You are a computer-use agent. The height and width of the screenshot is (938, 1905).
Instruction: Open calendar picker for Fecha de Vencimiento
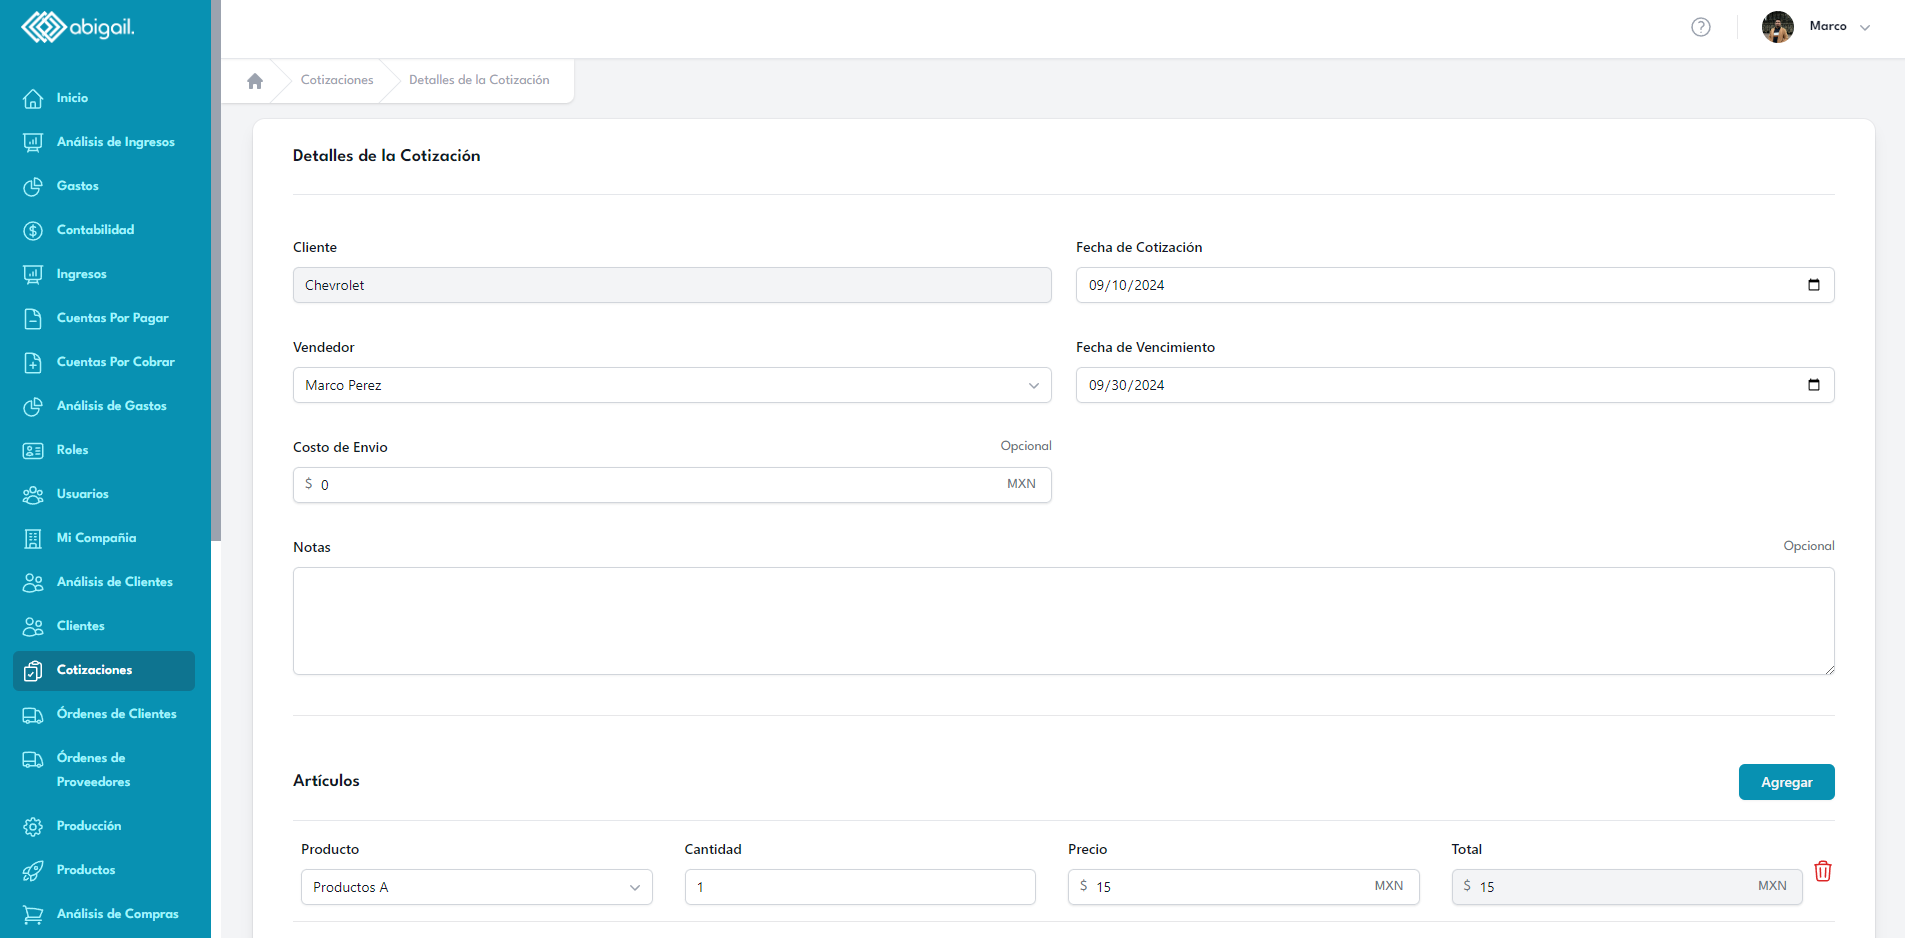1813,385
